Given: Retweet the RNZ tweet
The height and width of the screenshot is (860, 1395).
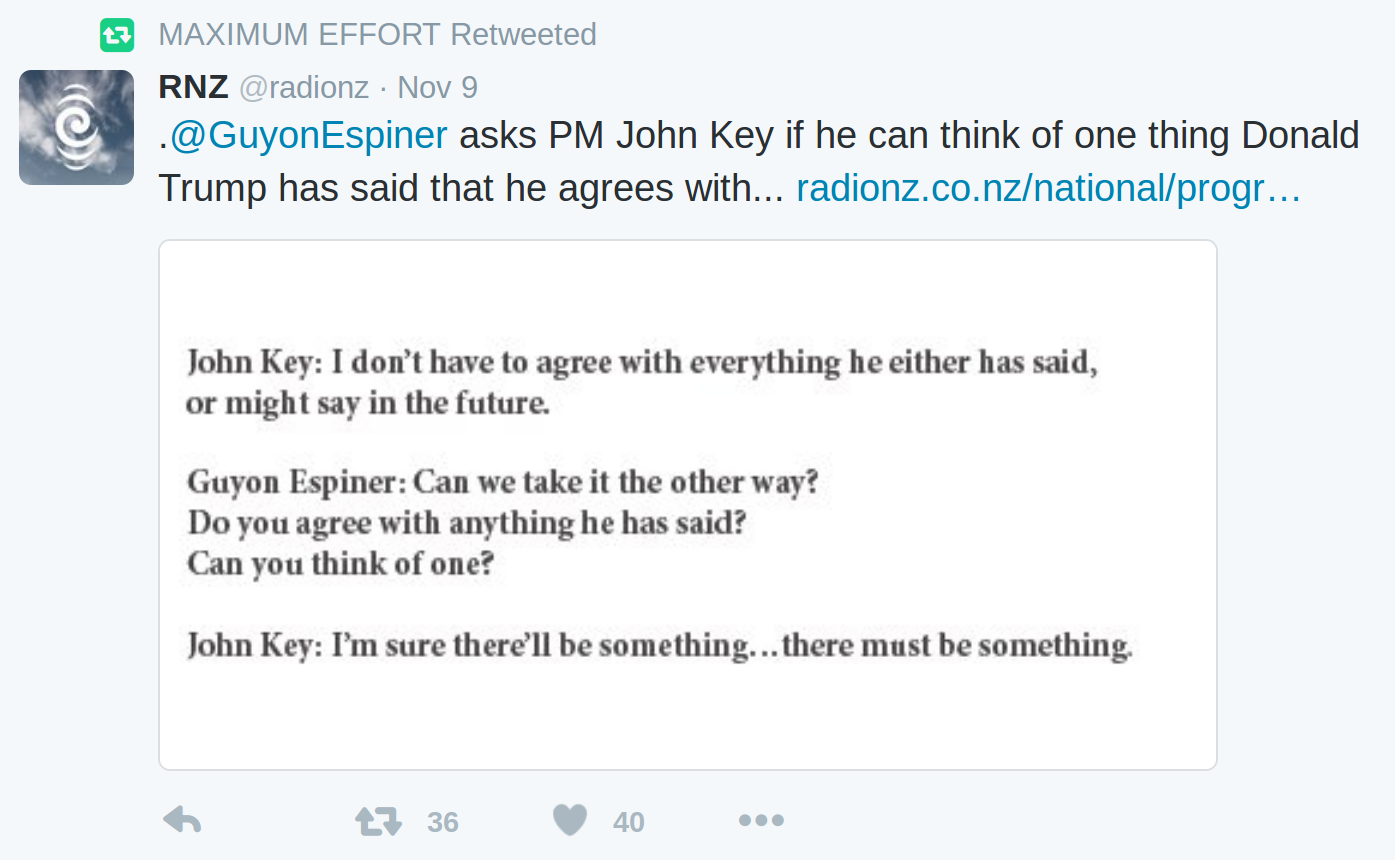Looking at the screenshot, I should coord(378,822).
